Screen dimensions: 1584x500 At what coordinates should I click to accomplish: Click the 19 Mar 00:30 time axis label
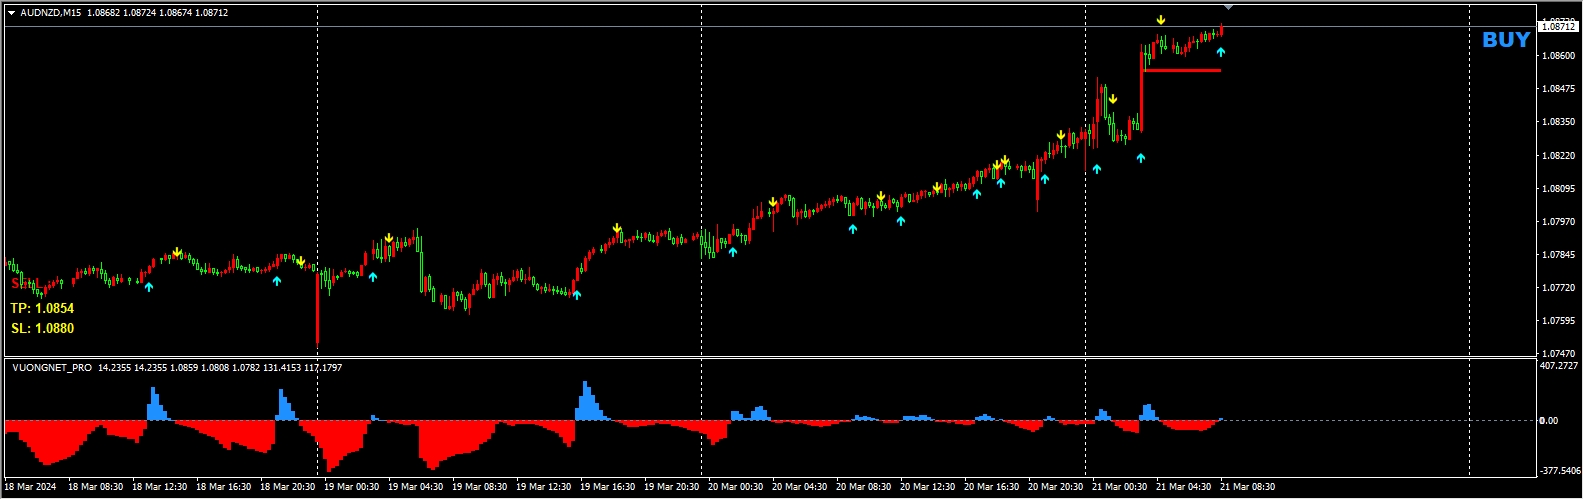(351, 487)
